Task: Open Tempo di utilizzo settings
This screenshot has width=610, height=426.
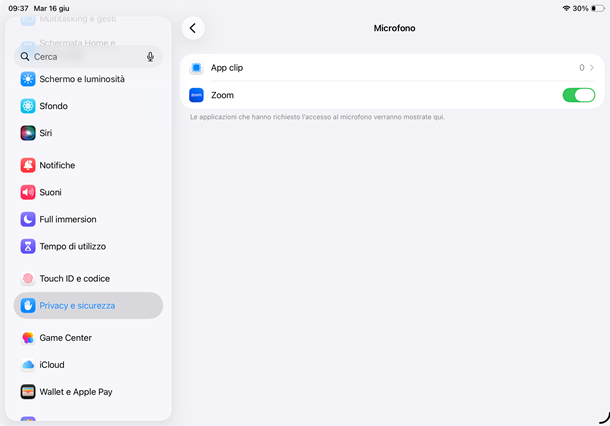Action: [88, 246]
